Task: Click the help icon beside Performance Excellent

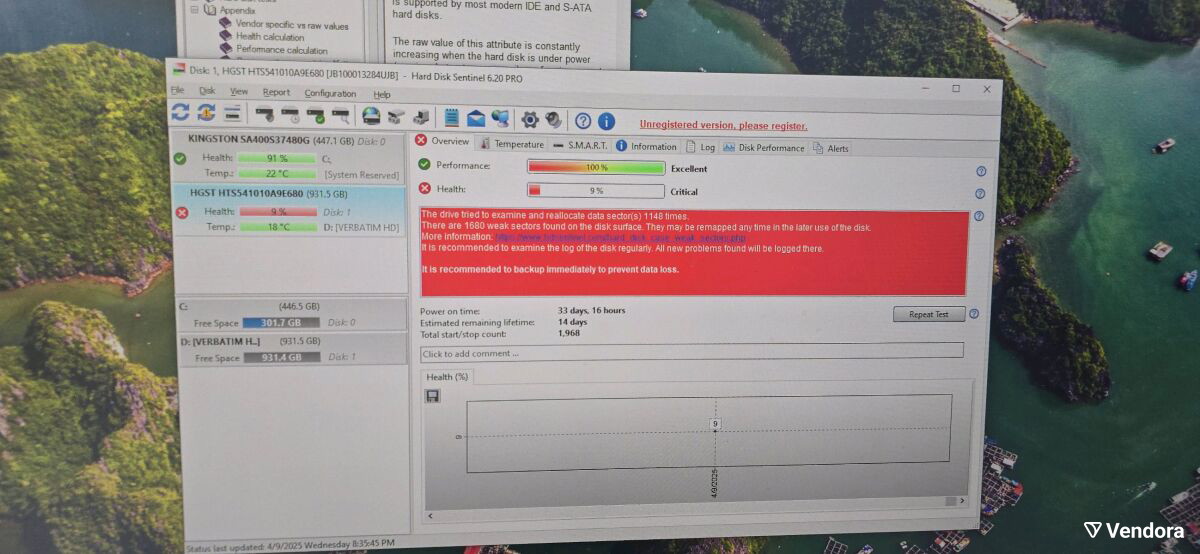Action: pos(981,172)
